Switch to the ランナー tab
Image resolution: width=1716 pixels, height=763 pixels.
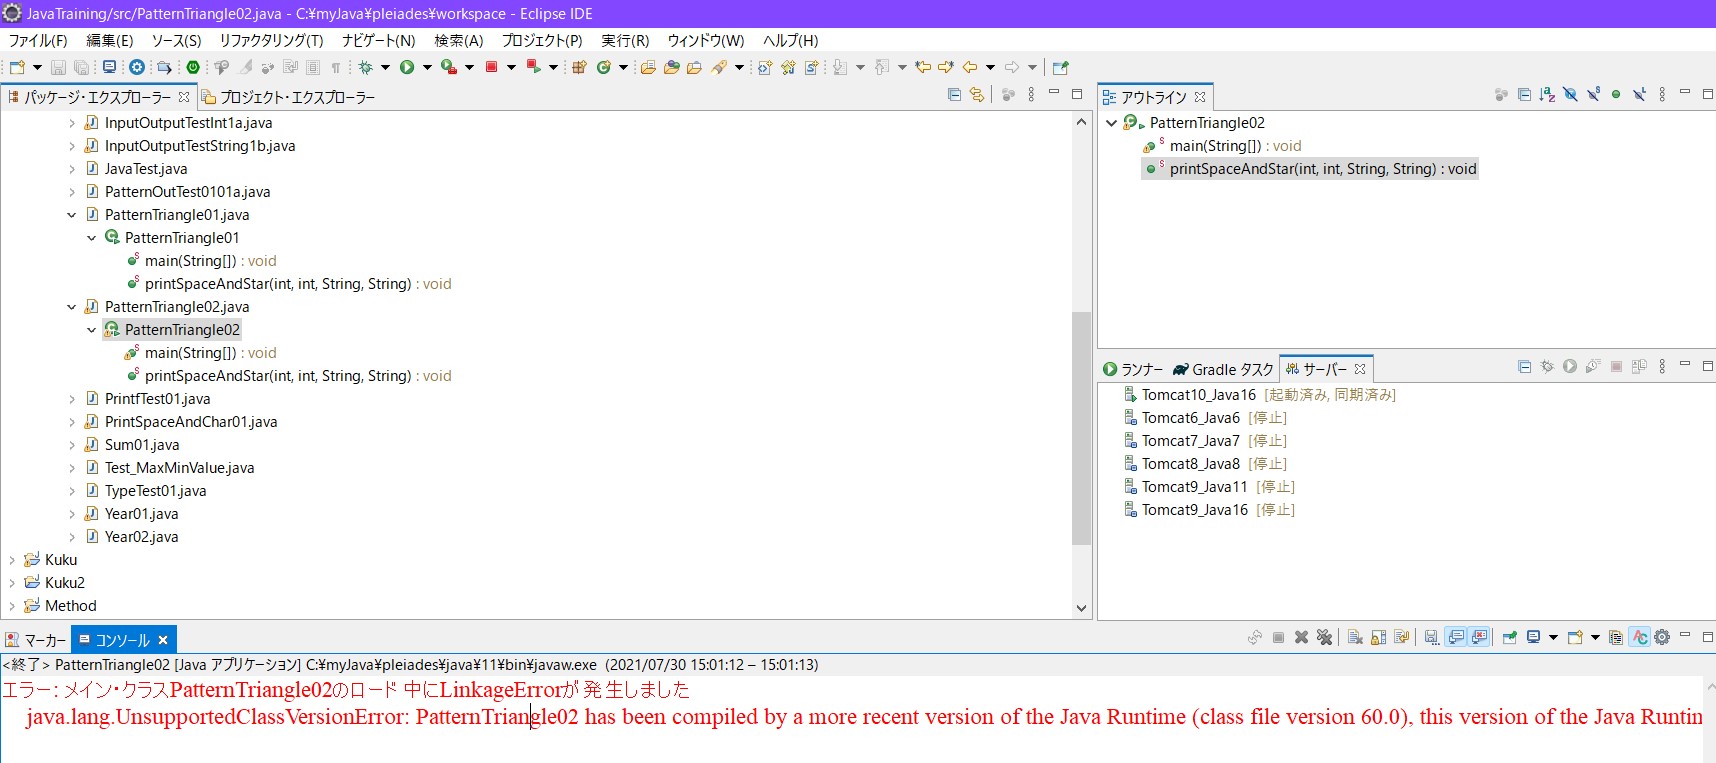(x=1133, y=369)
